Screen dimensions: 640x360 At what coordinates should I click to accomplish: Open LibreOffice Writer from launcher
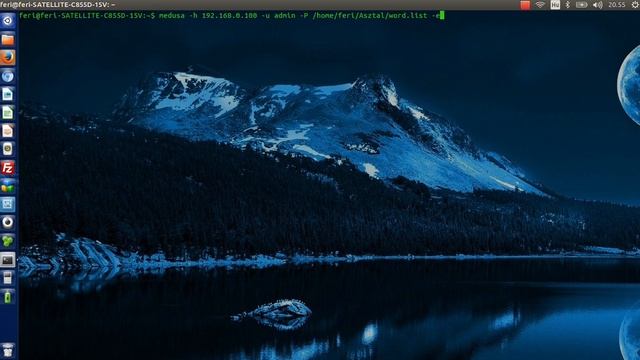pyautogui.click(x=8, y=94)
